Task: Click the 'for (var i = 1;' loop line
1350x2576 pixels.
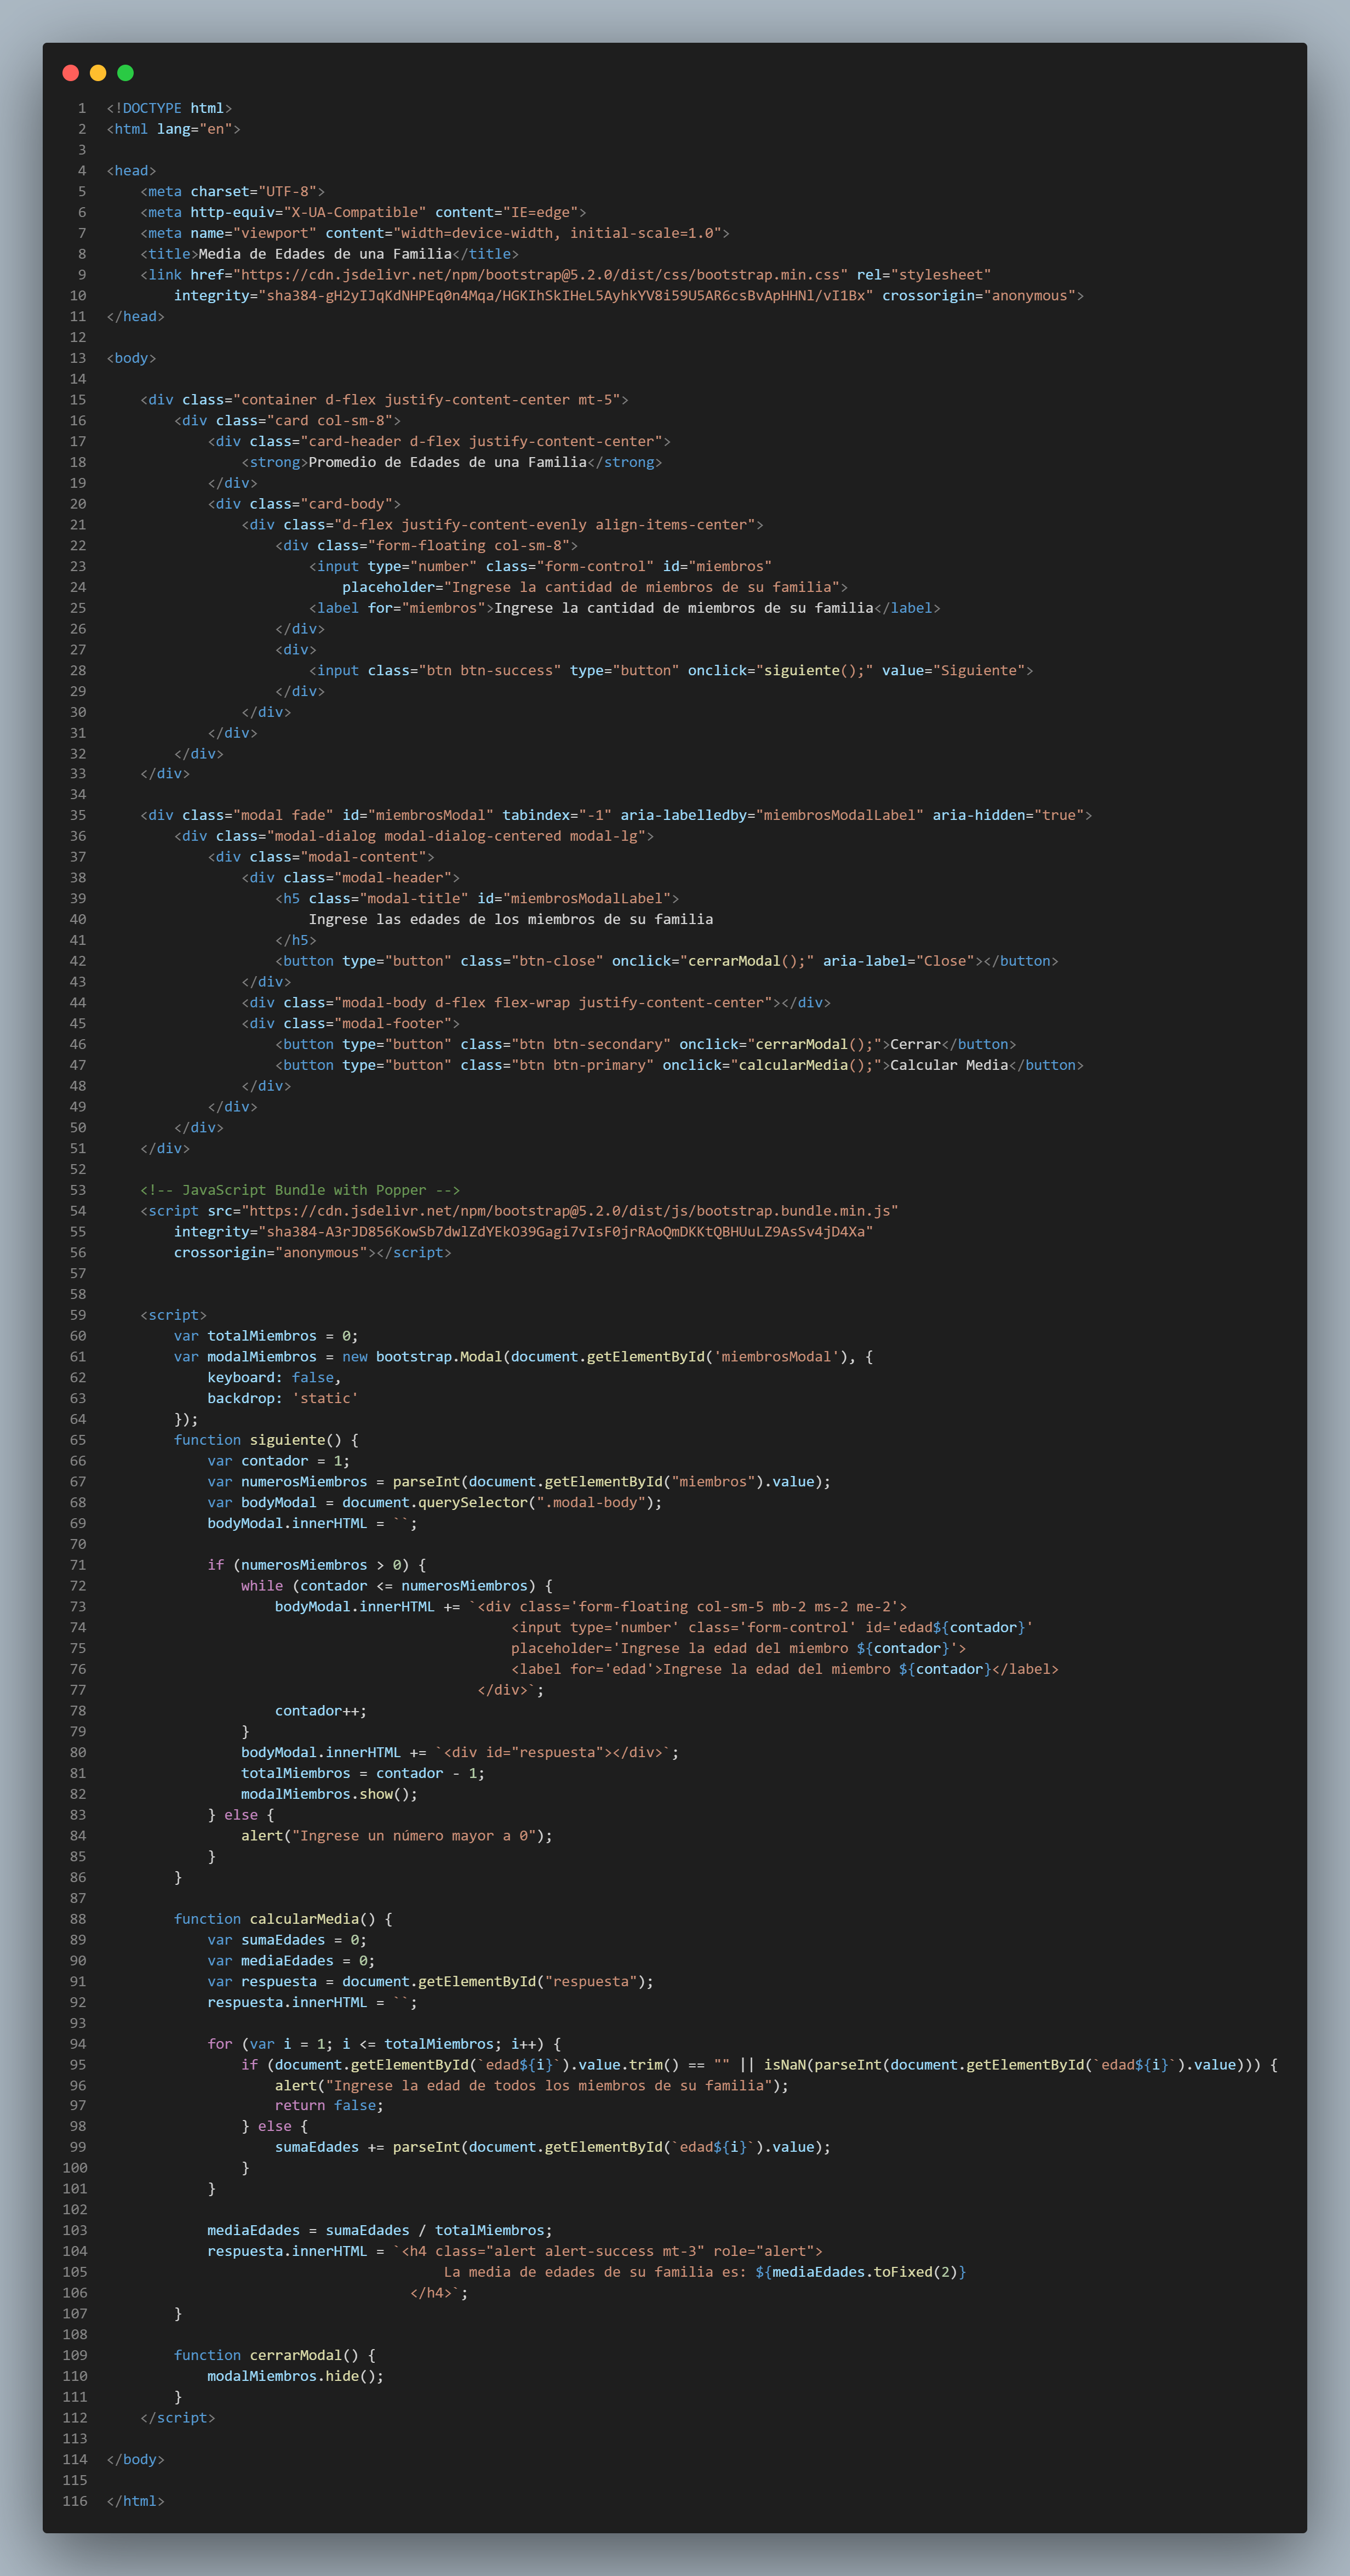Action: (384, 2044)
